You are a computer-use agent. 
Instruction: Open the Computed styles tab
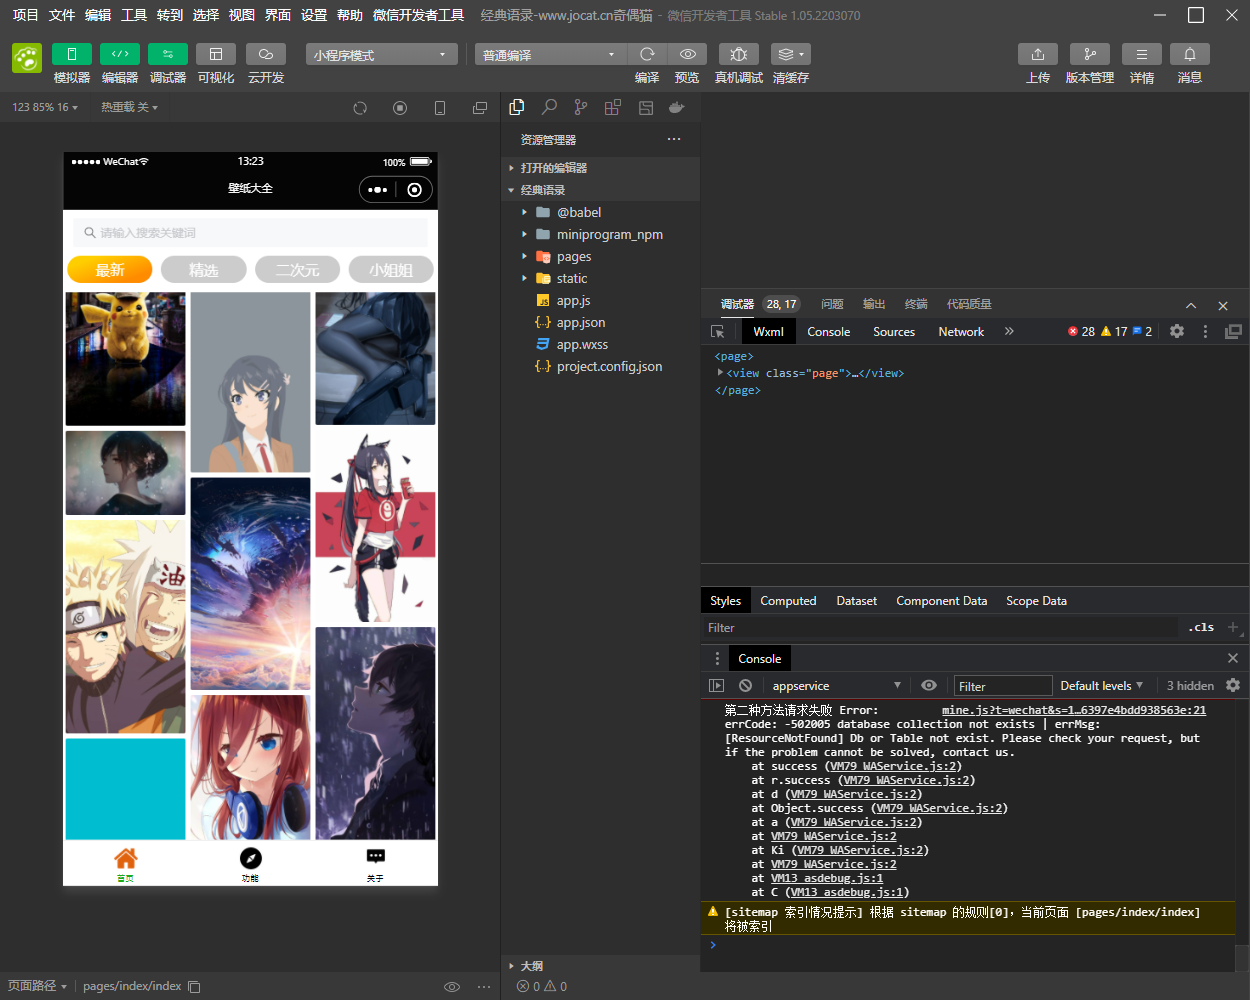pos(788,600)
